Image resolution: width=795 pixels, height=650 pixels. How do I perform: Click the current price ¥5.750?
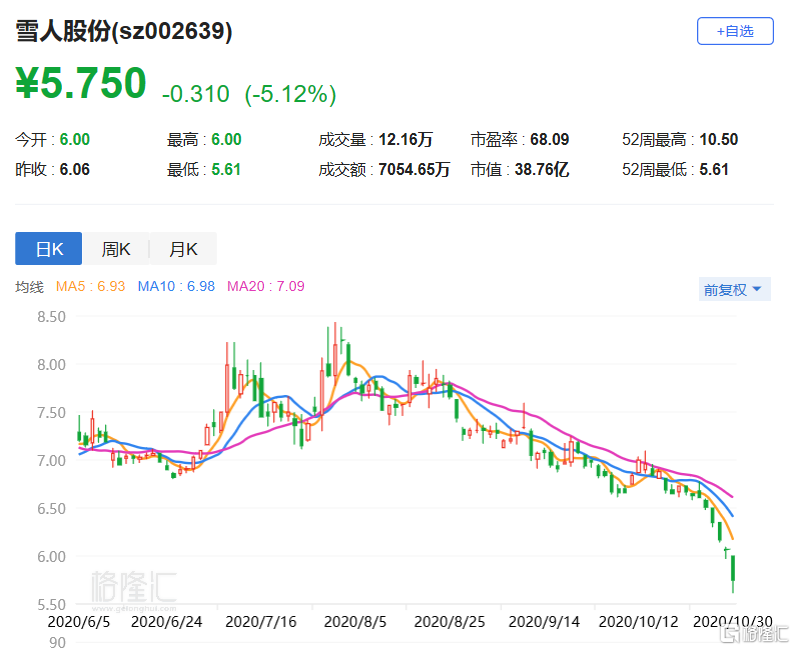click(x=81, y=83)
